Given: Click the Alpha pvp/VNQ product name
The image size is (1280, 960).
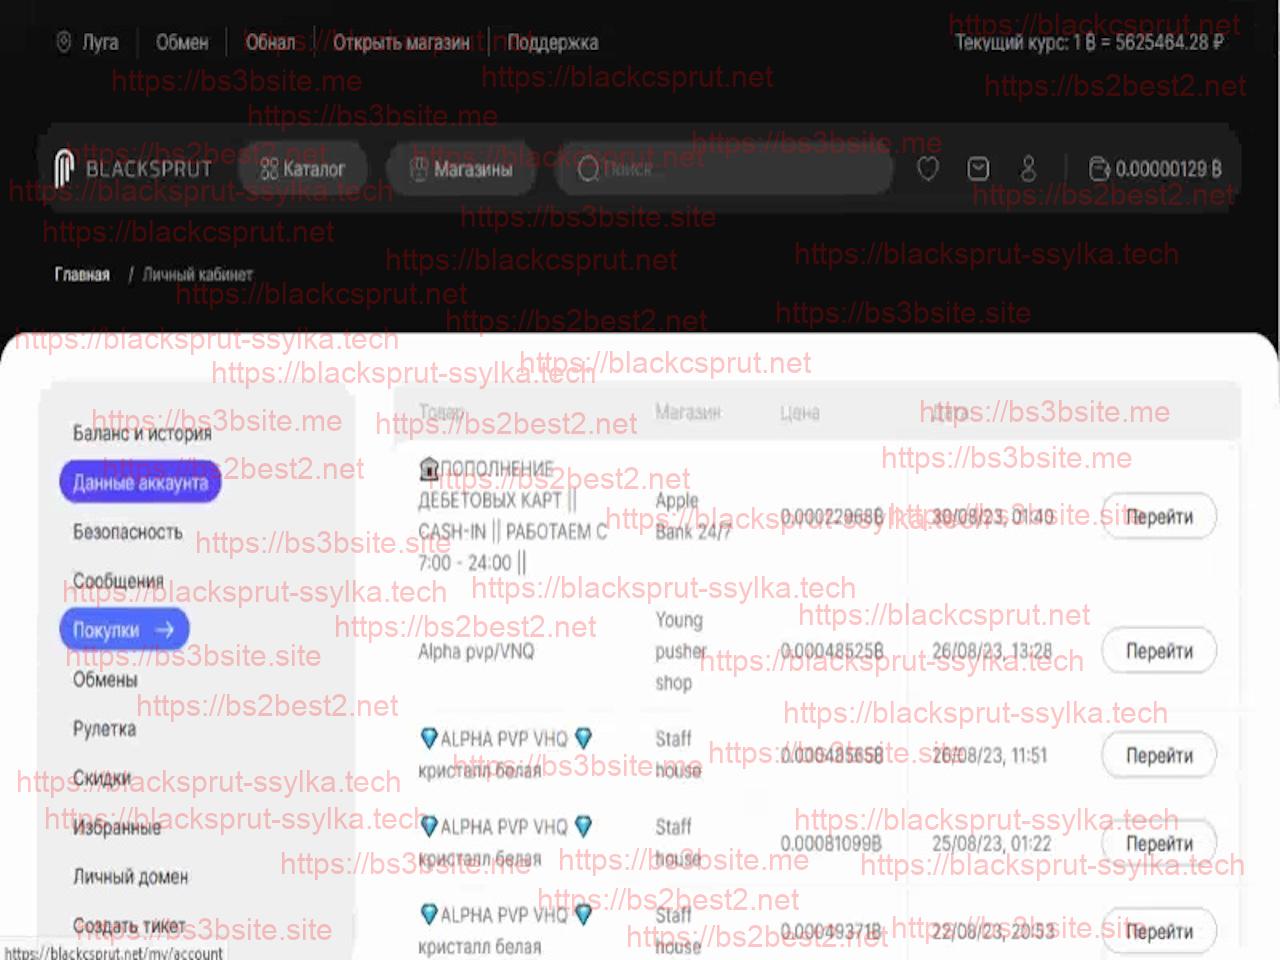Looking at the screenshot, I should point(476,651).
